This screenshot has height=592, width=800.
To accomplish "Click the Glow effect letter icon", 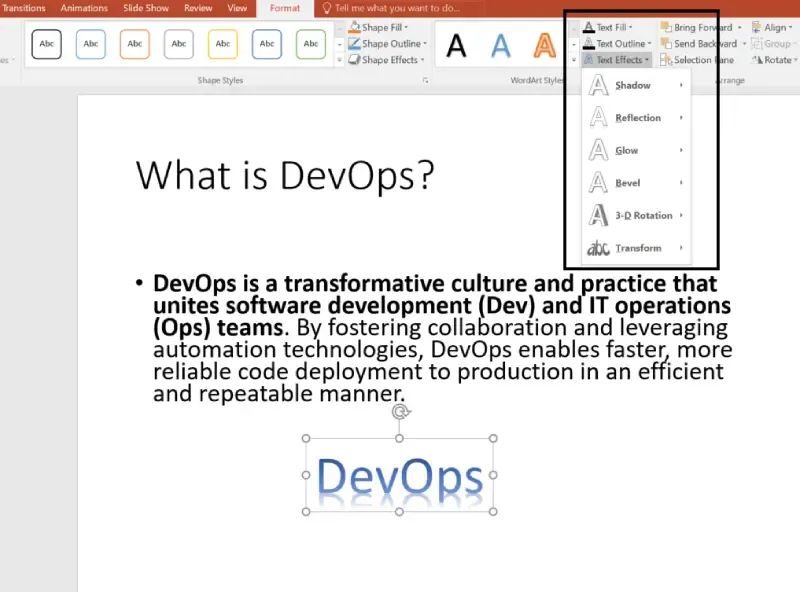I will [598, 151].
